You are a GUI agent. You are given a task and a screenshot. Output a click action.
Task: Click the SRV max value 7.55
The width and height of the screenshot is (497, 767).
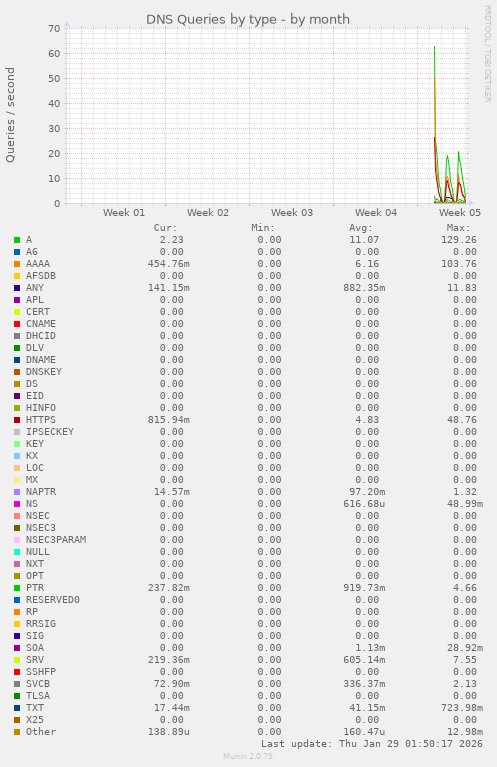[465, 660]
